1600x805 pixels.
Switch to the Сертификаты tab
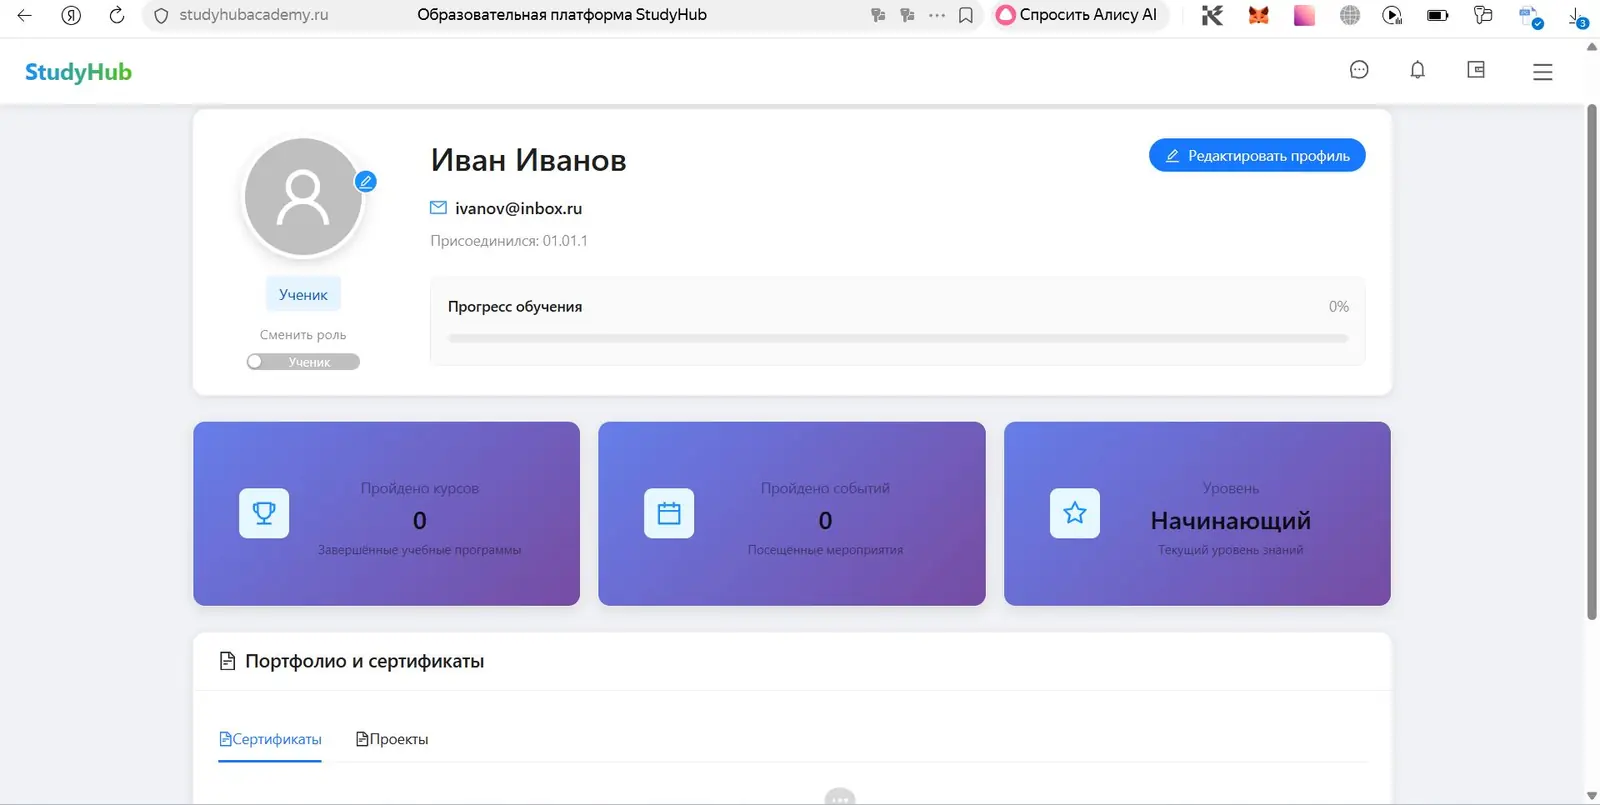coord(270,739)
